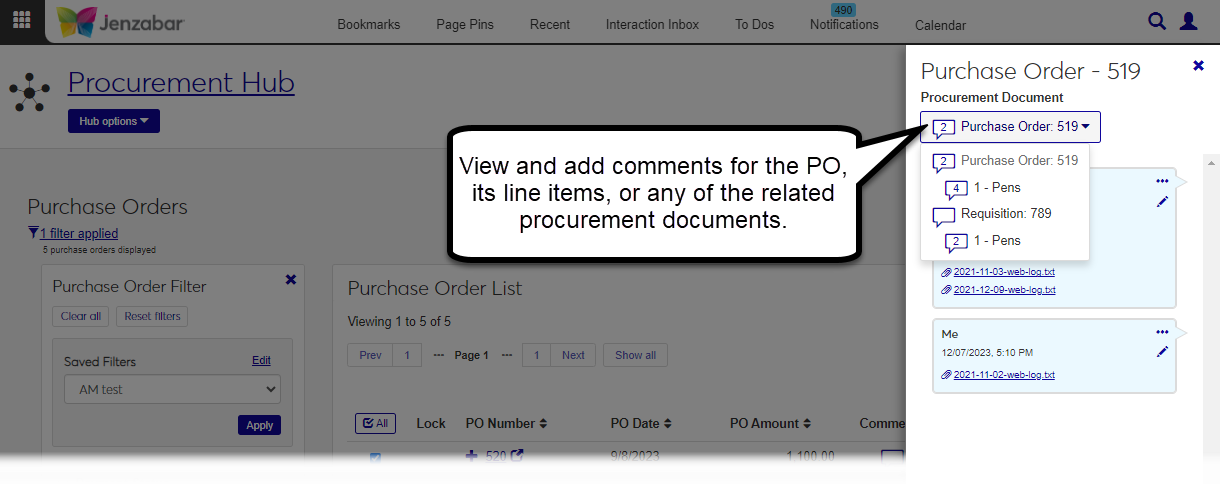Sort by PO Number arrows
The image size is (1220, 485).
(543, 424)
